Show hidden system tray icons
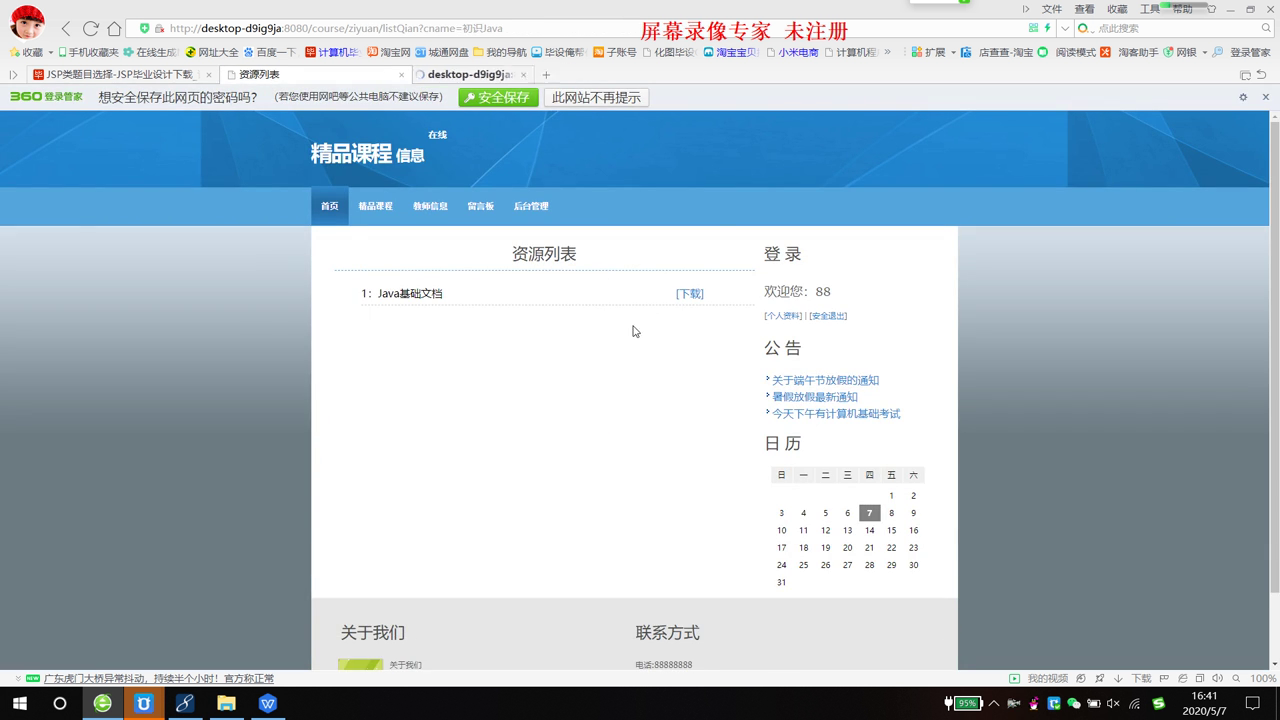The width and height of the screenshot is (1280, 720). click(994, 703)
